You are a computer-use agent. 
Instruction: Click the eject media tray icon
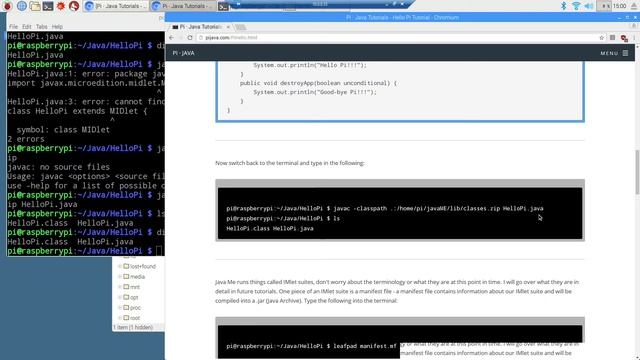point(635,6)
